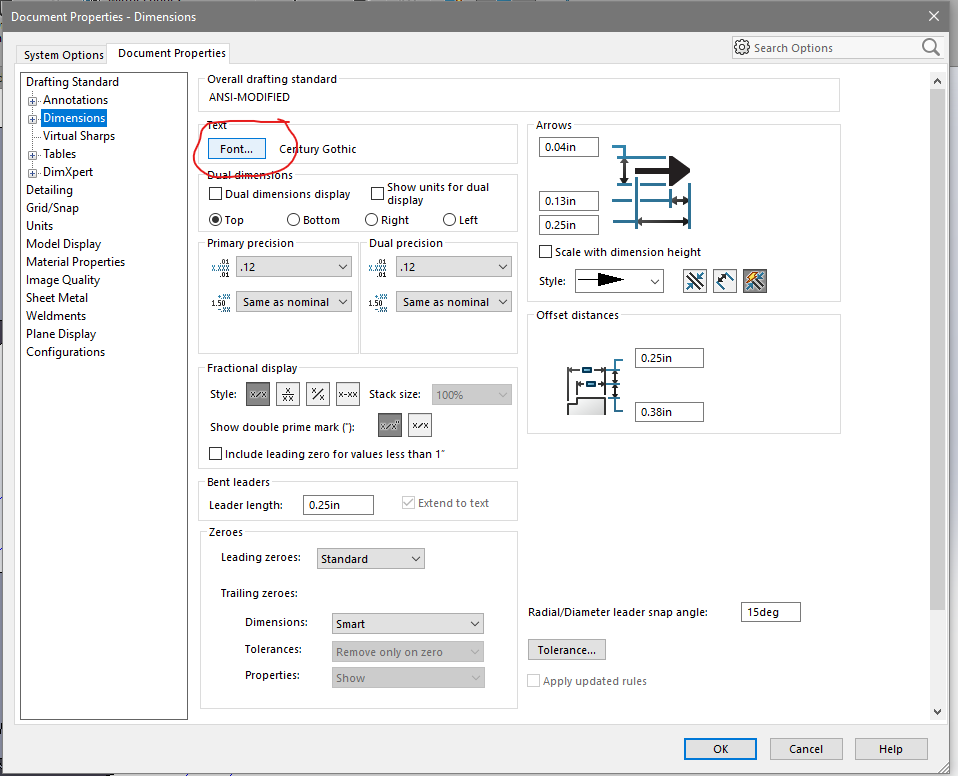Open the Tolerance... button
Screen dimensions: 958x776
(x=566, y=650)
